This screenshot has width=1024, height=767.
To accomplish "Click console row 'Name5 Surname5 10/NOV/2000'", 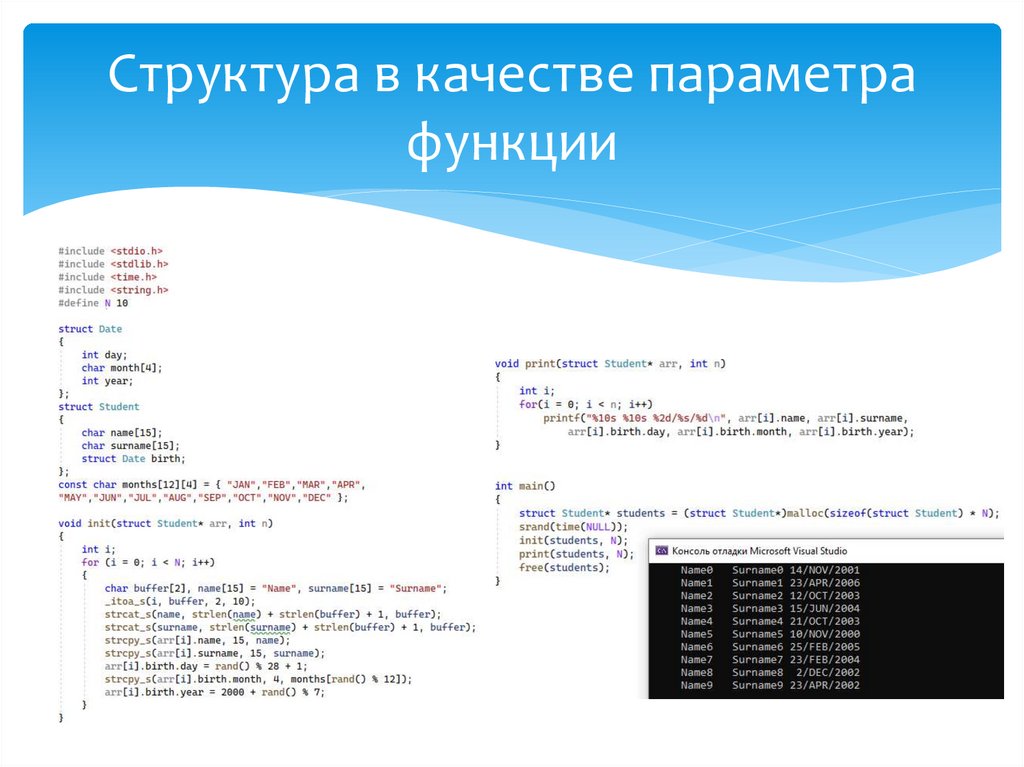I will coord(770,634).
